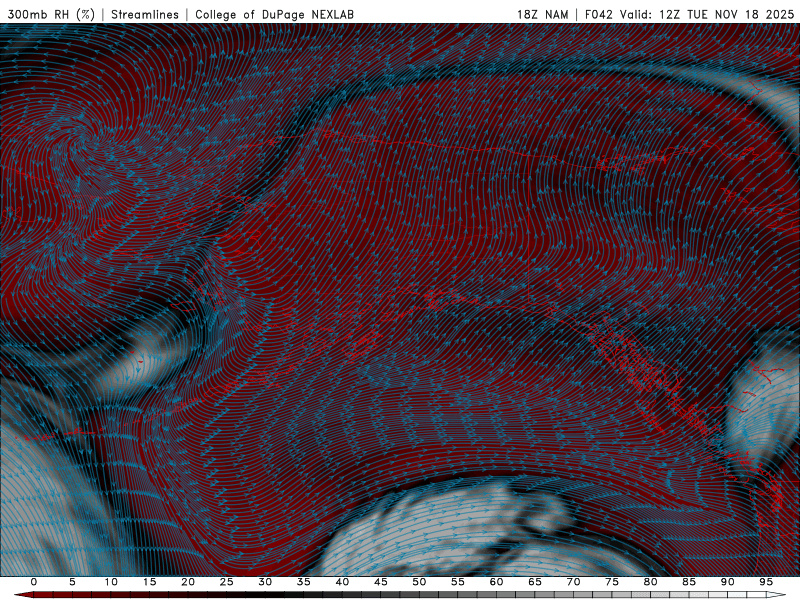Click the 60 value on the color scale
Image resolution: width=800 pixels, height=600 pixels.
tap(496, 582)
